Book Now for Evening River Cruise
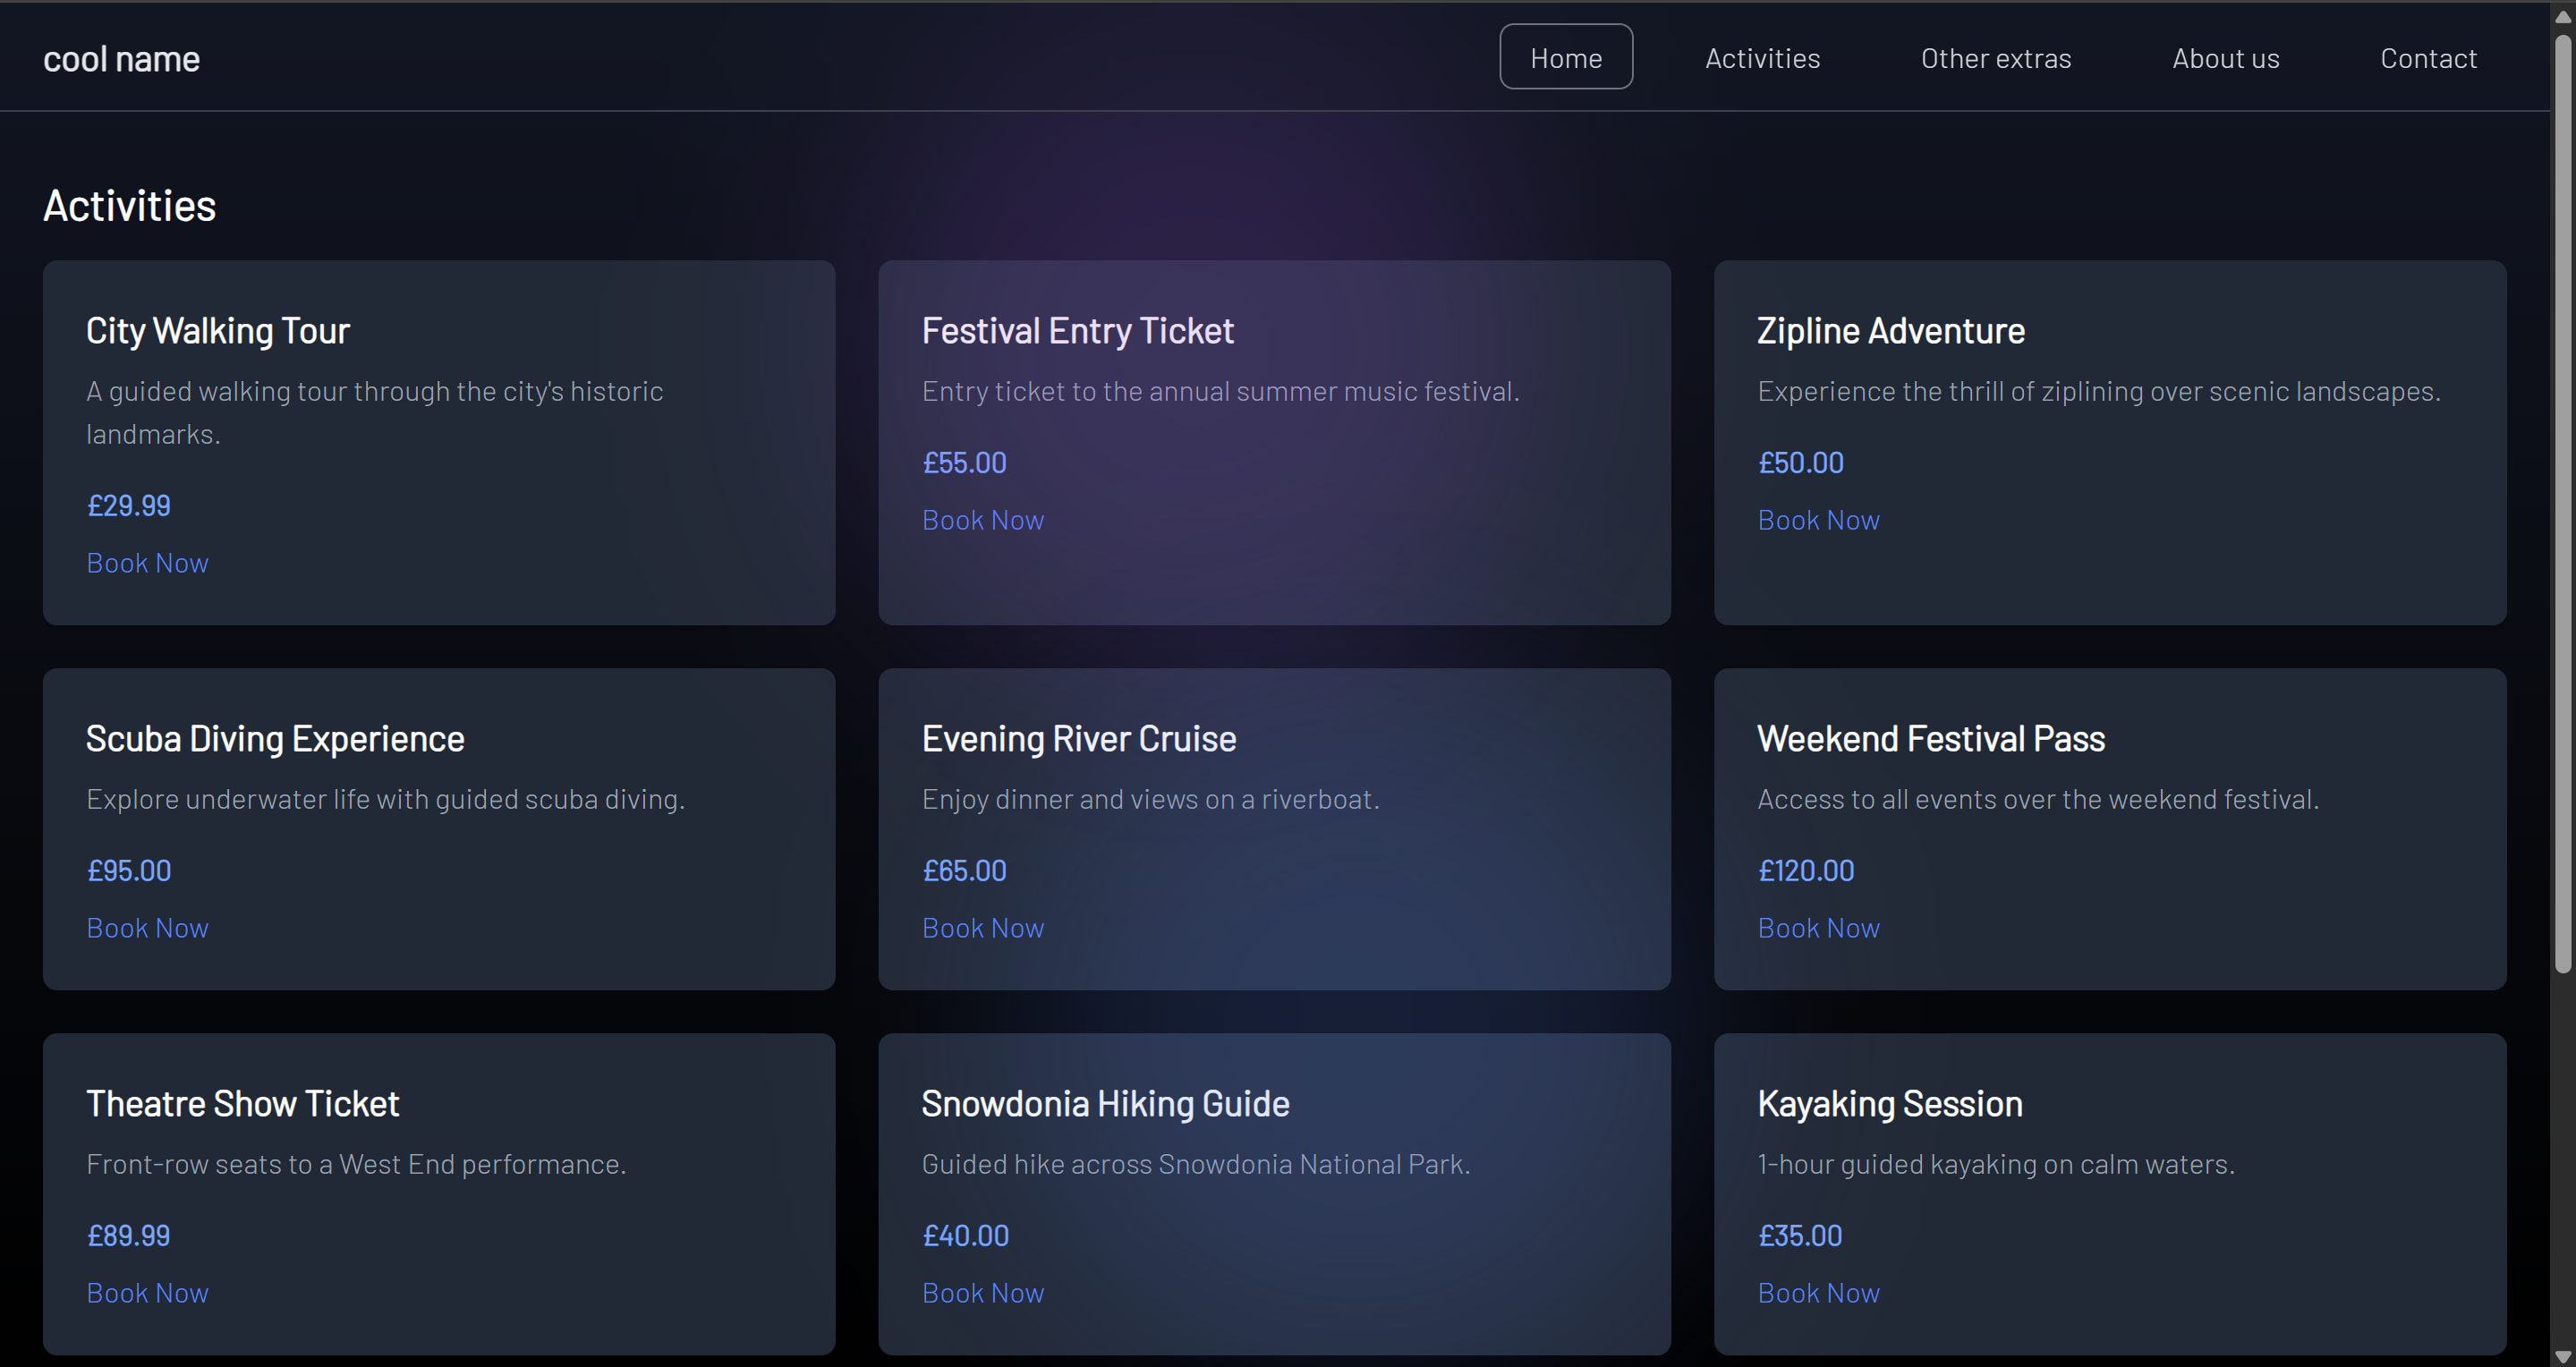The height and width of the screenshot is (1367, 2576). click(982, 928)
